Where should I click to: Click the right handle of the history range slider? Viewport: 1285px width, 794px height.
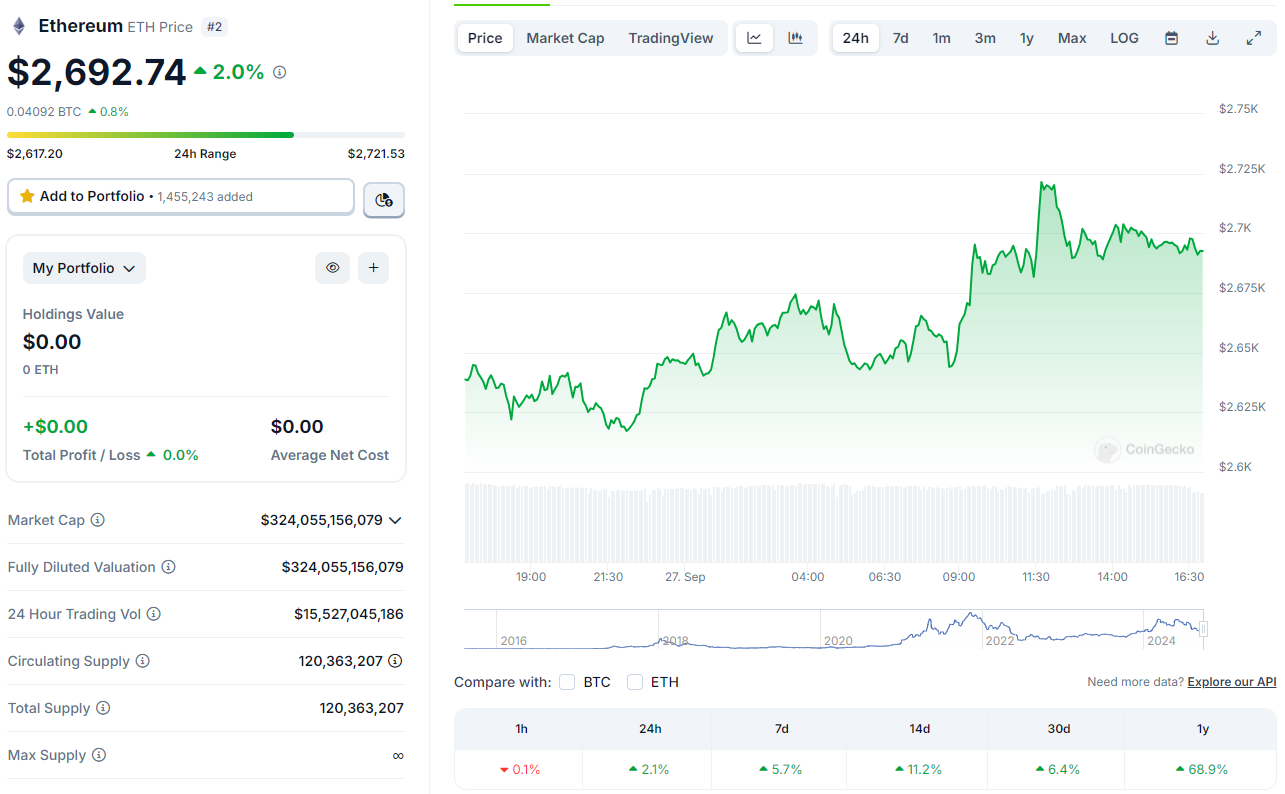point(1204,629)
